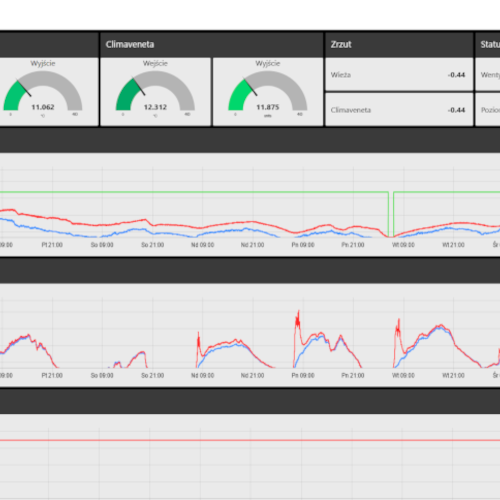This screenshot has height=500, width=500.
Task: Click the Statu panel header at right edge
Action: (x=488, y=45)
